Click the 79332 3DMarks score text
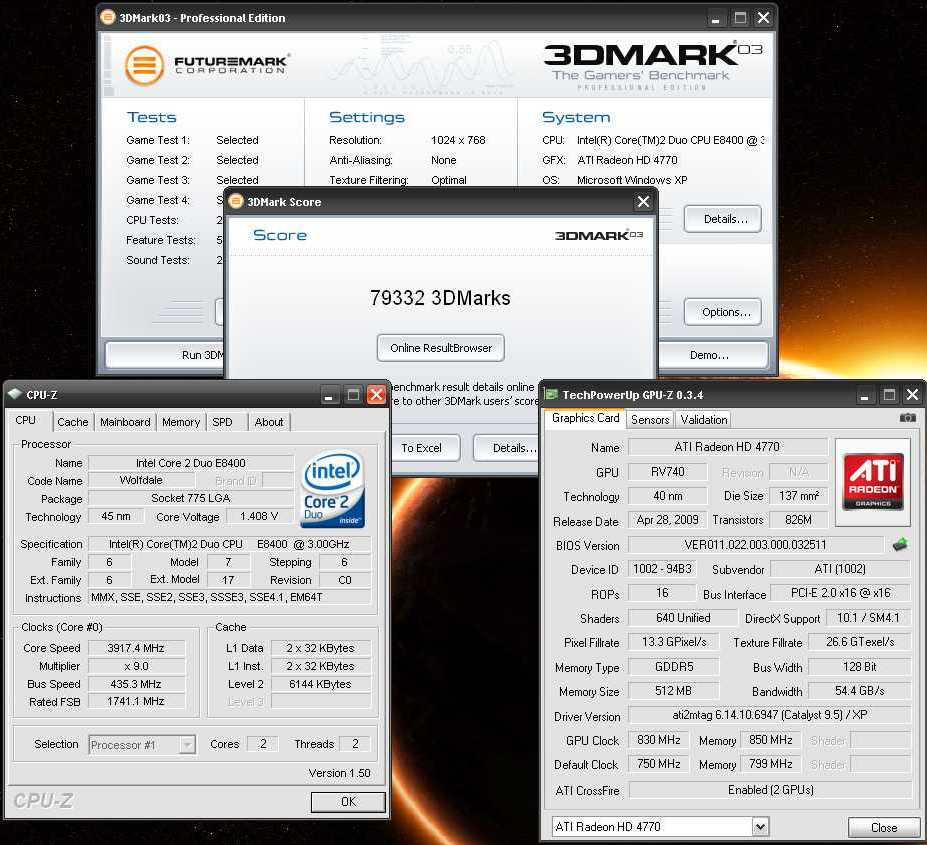Image resolution: width=927 pixels, height=845 pixels. click(x=440, y=298)
